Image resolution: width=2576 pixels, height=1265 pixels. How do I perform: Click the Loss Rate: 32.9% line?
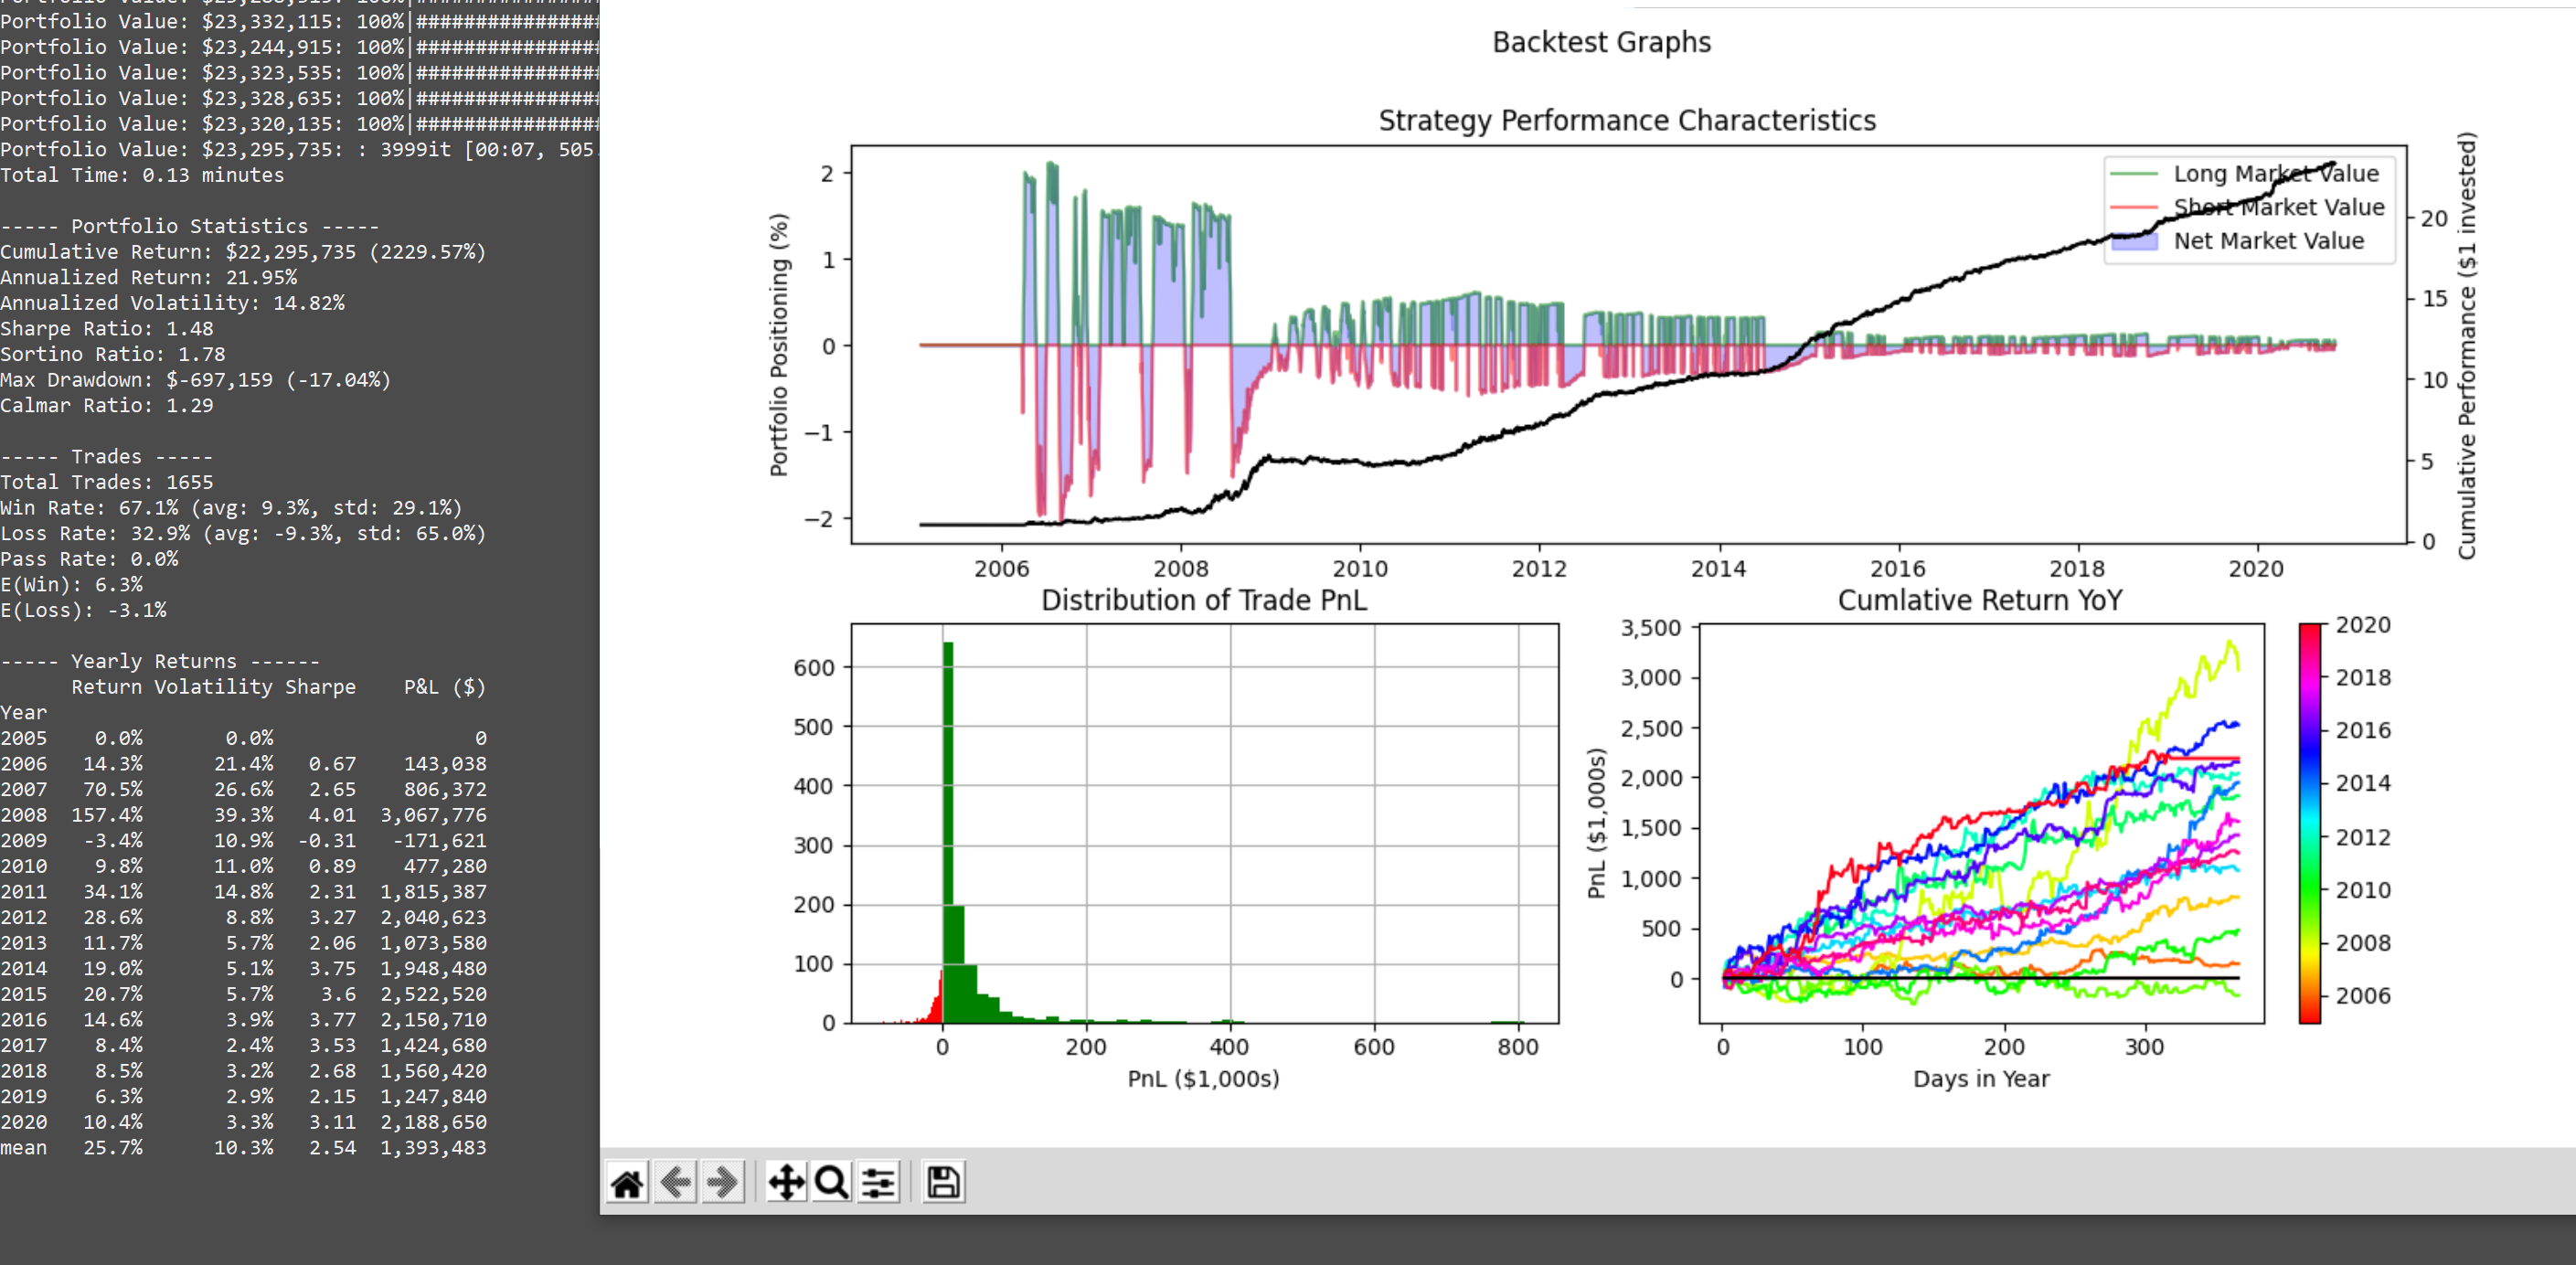pyautogui.click(x=243, y=533)
